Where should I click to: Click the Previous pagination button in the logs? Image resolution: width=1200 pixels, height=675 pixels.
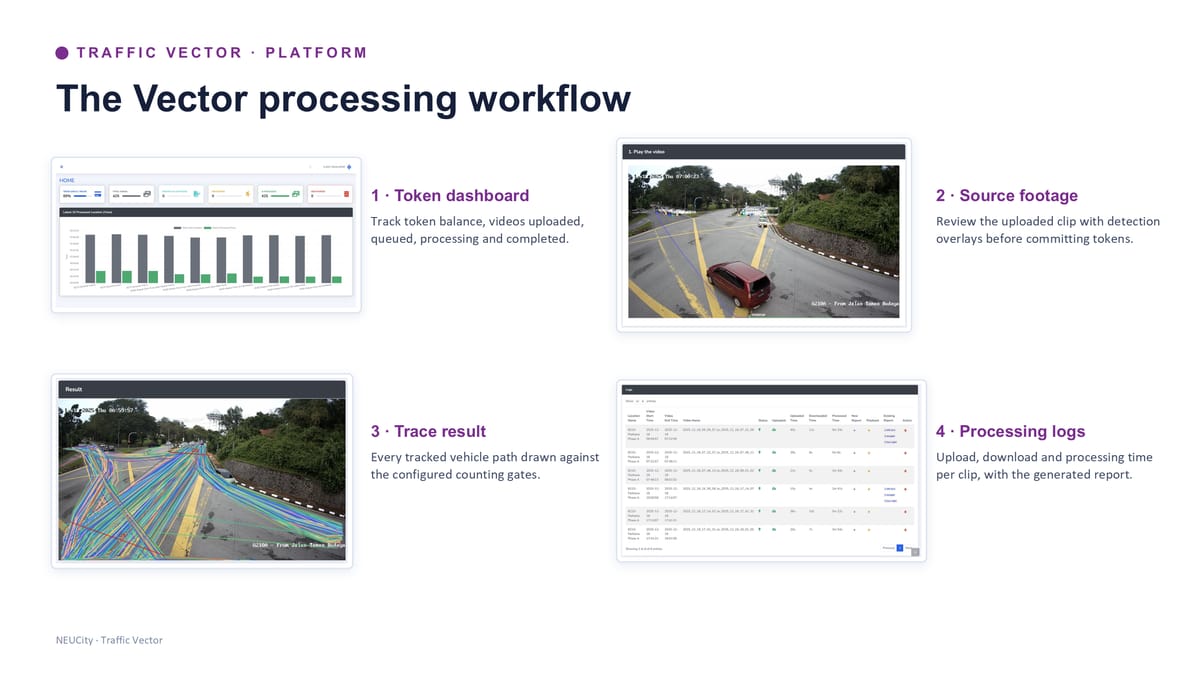point(887,548)
